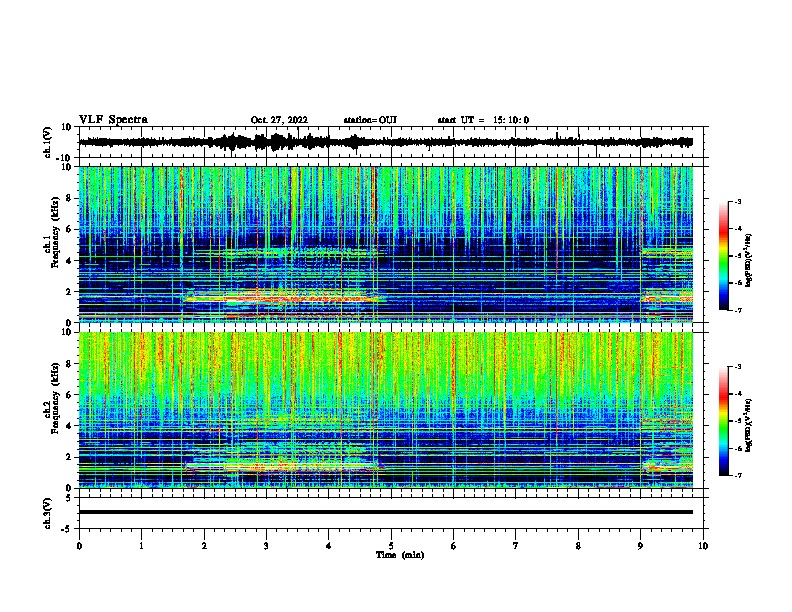The width and height of the screenshot is (792, 612).
Task: Click the "Oct. 27, 2022" date label
Action: point(279,120)
